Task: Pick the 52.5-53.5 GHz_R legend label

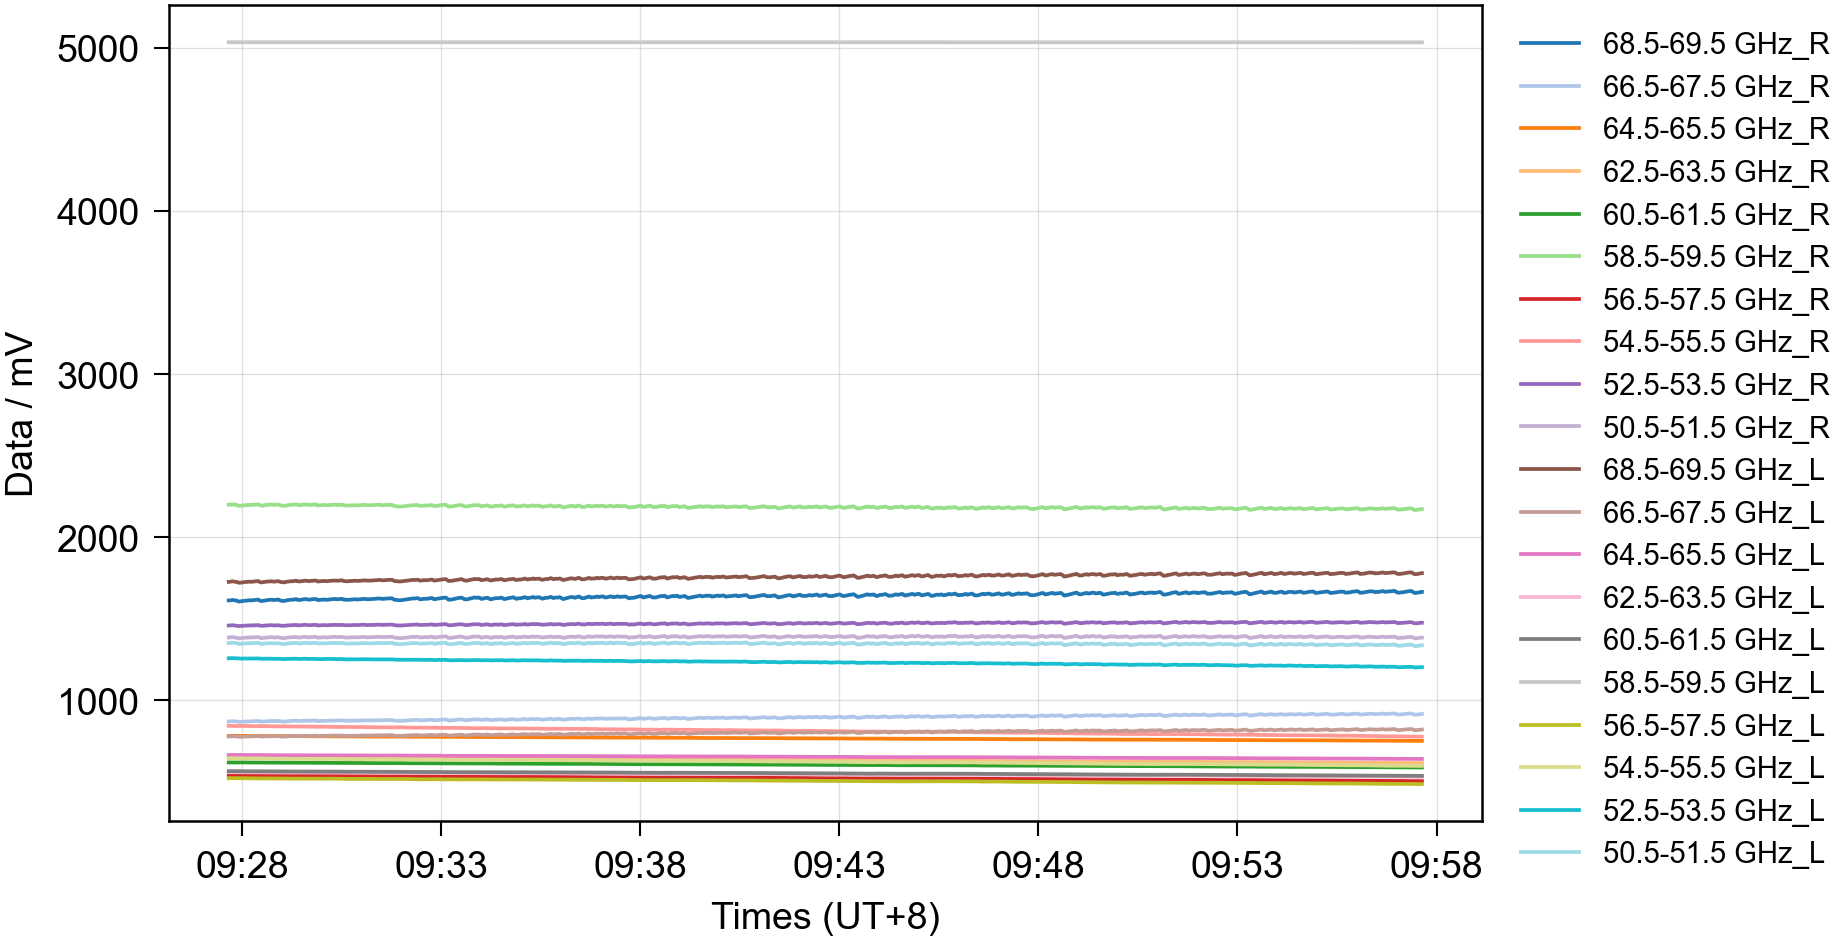Action: 1714,385
